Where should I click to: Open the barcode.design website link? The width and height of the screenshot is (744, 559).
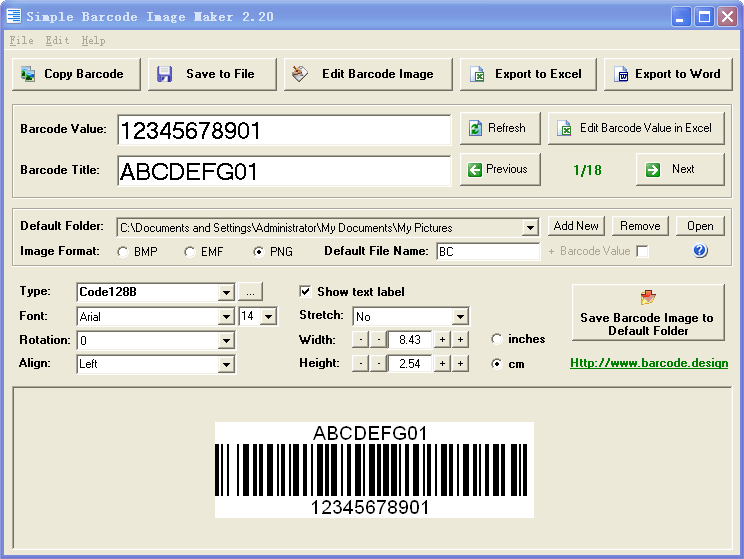pos(649,363)
